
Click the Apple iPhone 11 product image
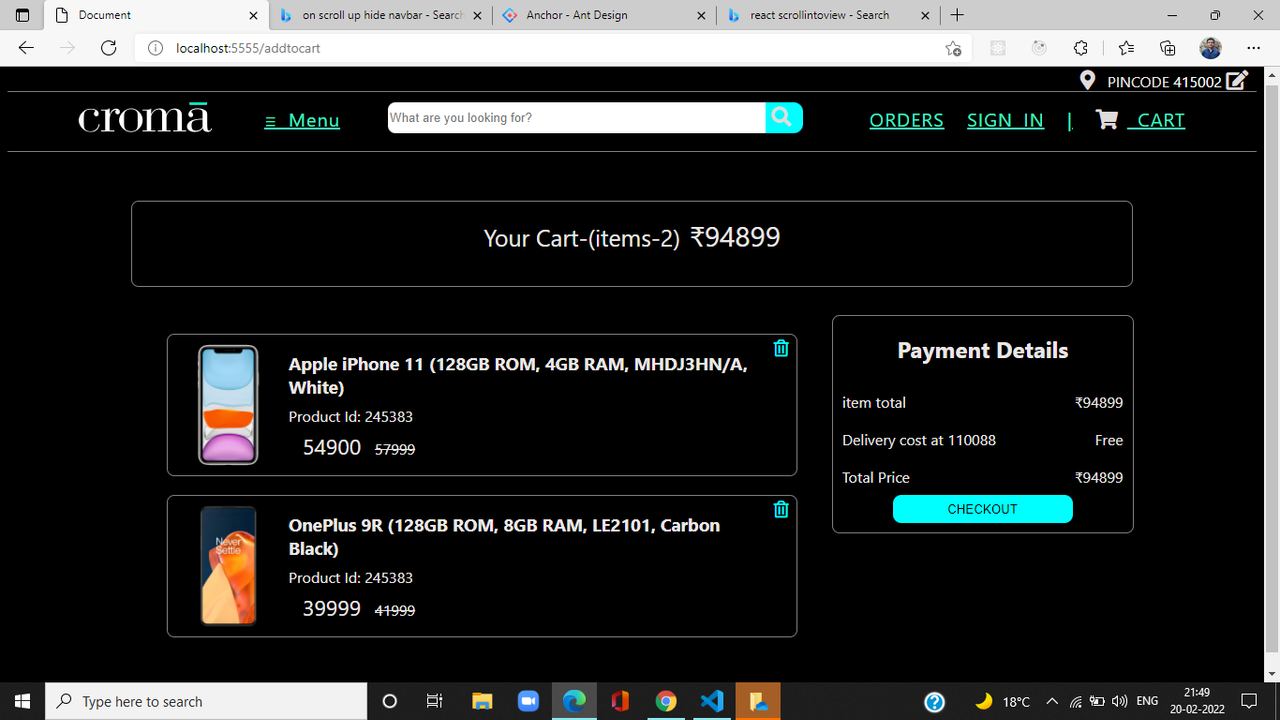coord(228,405)
